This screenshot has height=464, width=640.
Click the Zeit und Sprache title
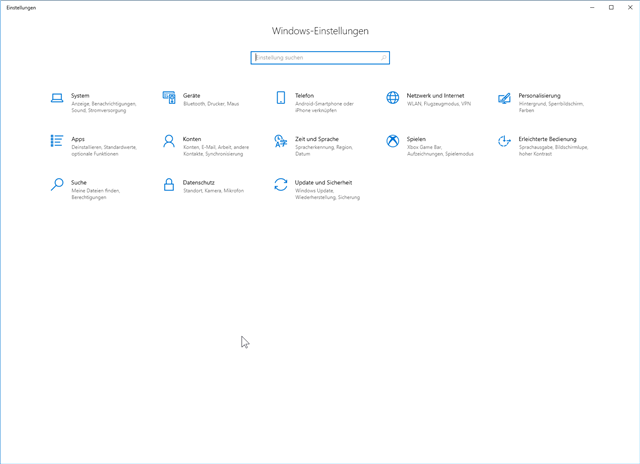coord(317,139)
